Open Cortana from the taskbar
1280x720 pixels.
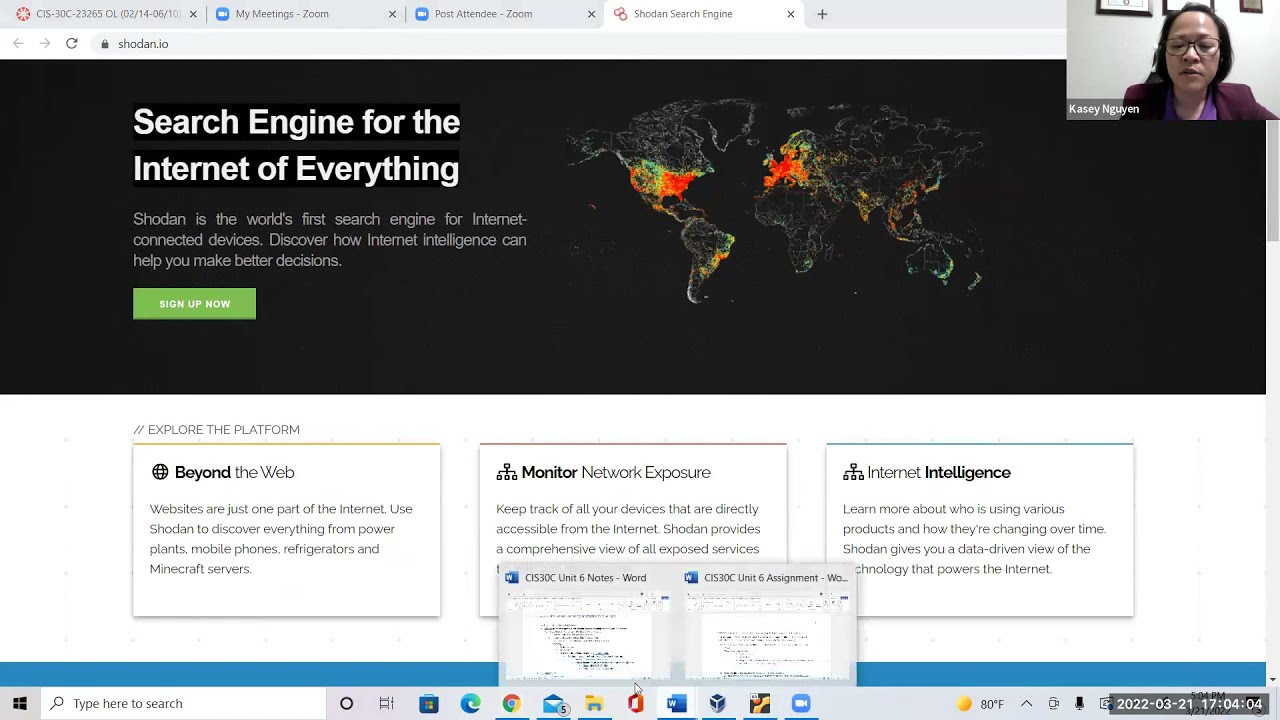[x=346, y=703]
